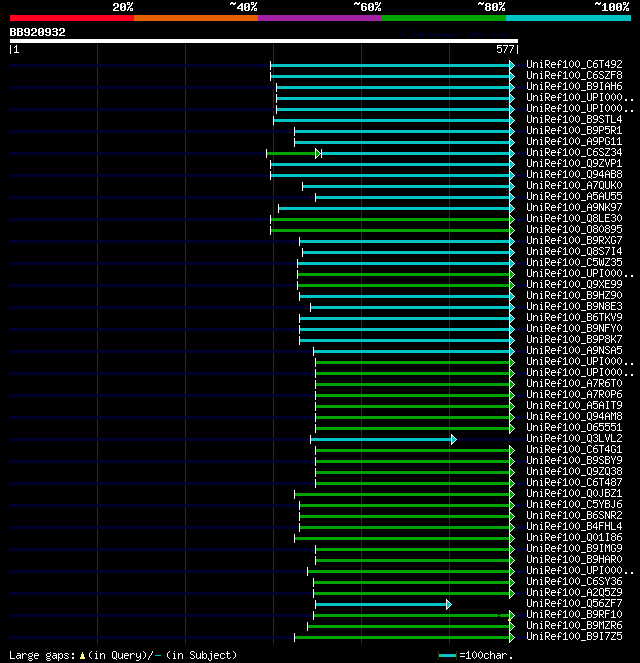Open hit UniRef100_Q9ZVP1
This screenshot has width=640, height=663.
point(574,163)
